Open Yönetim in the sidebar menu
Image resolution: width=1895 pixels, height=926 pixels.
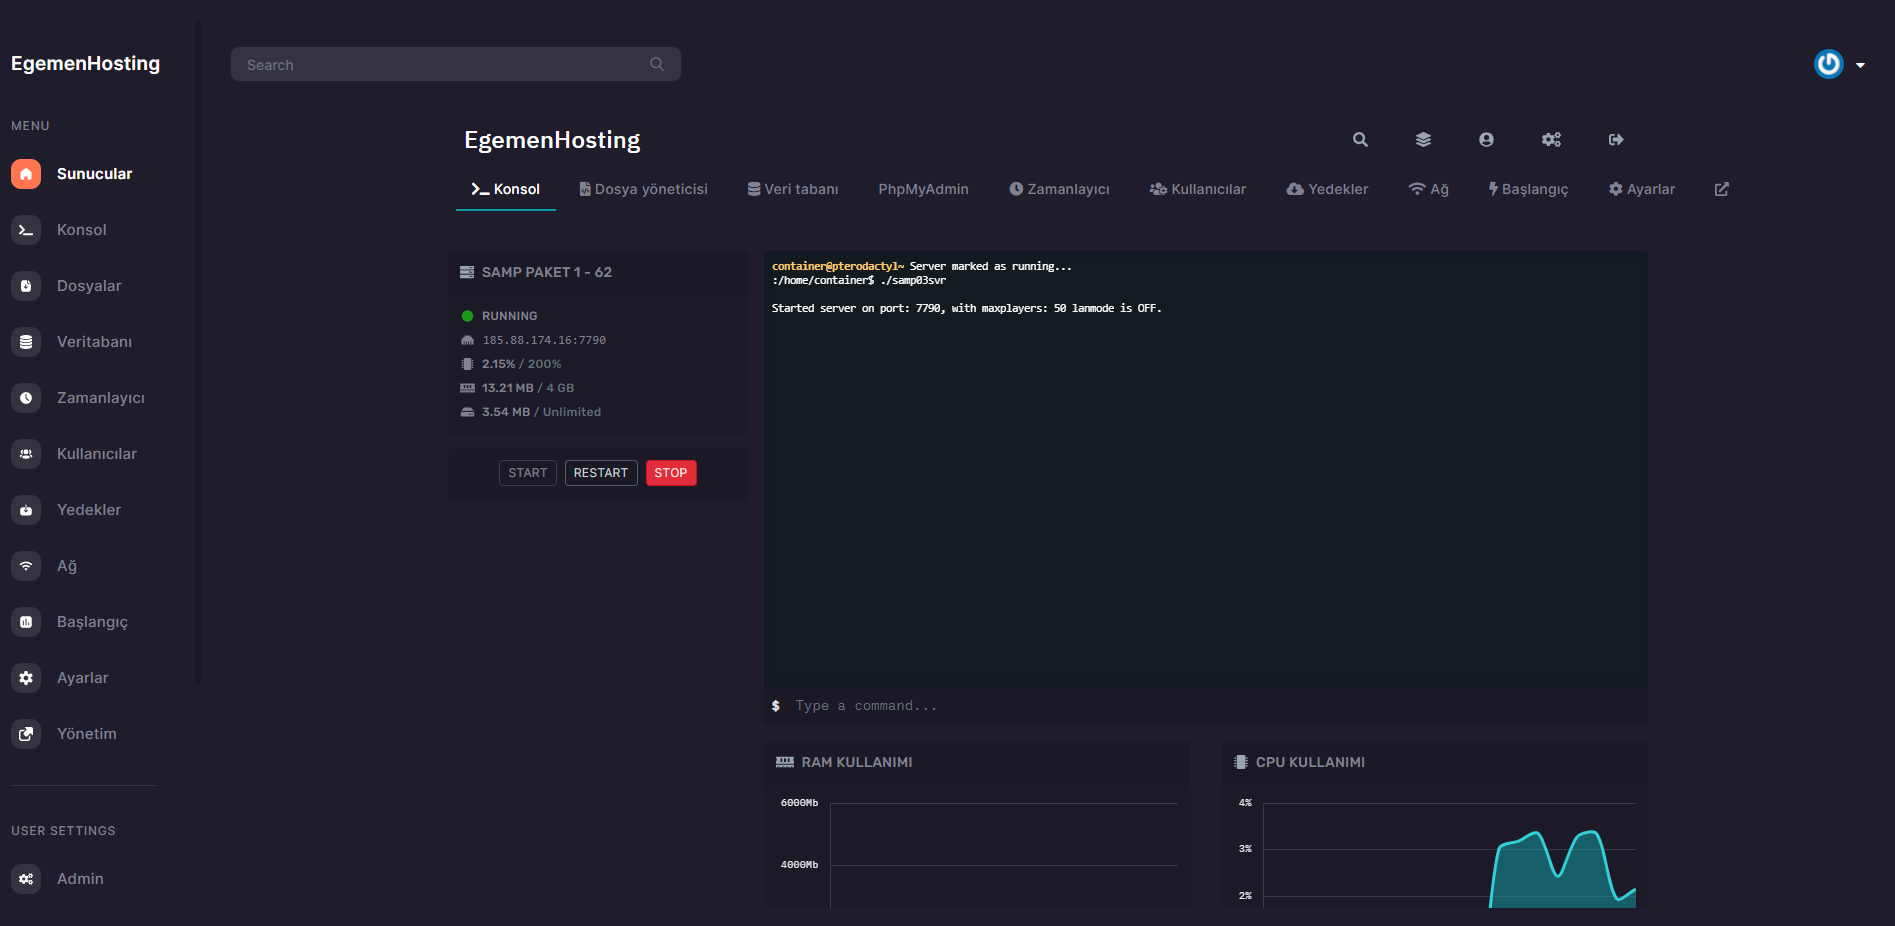click(x=87, y=734)
